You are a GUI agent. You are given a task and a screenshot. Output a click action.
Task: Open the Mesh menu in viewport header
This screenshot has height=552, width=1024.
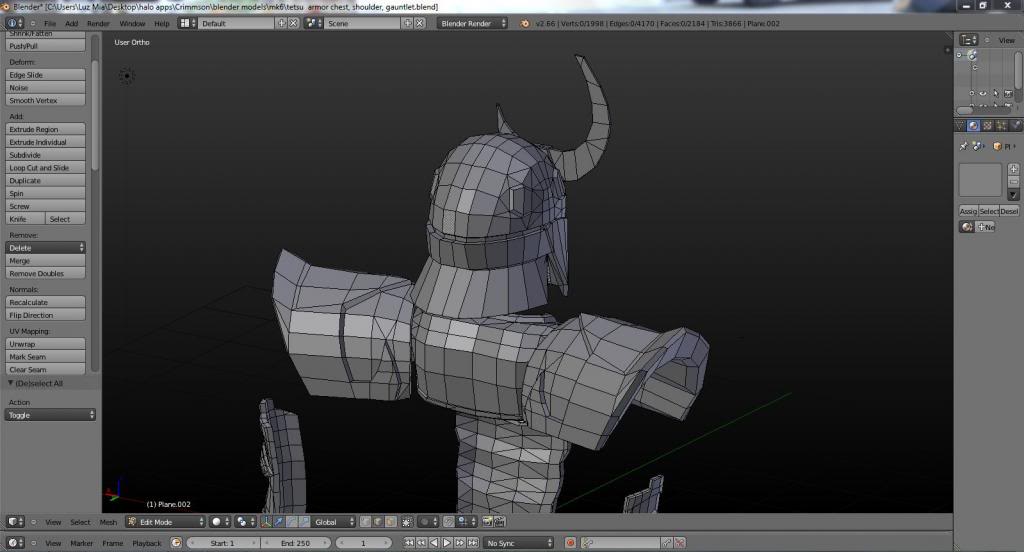108,522
